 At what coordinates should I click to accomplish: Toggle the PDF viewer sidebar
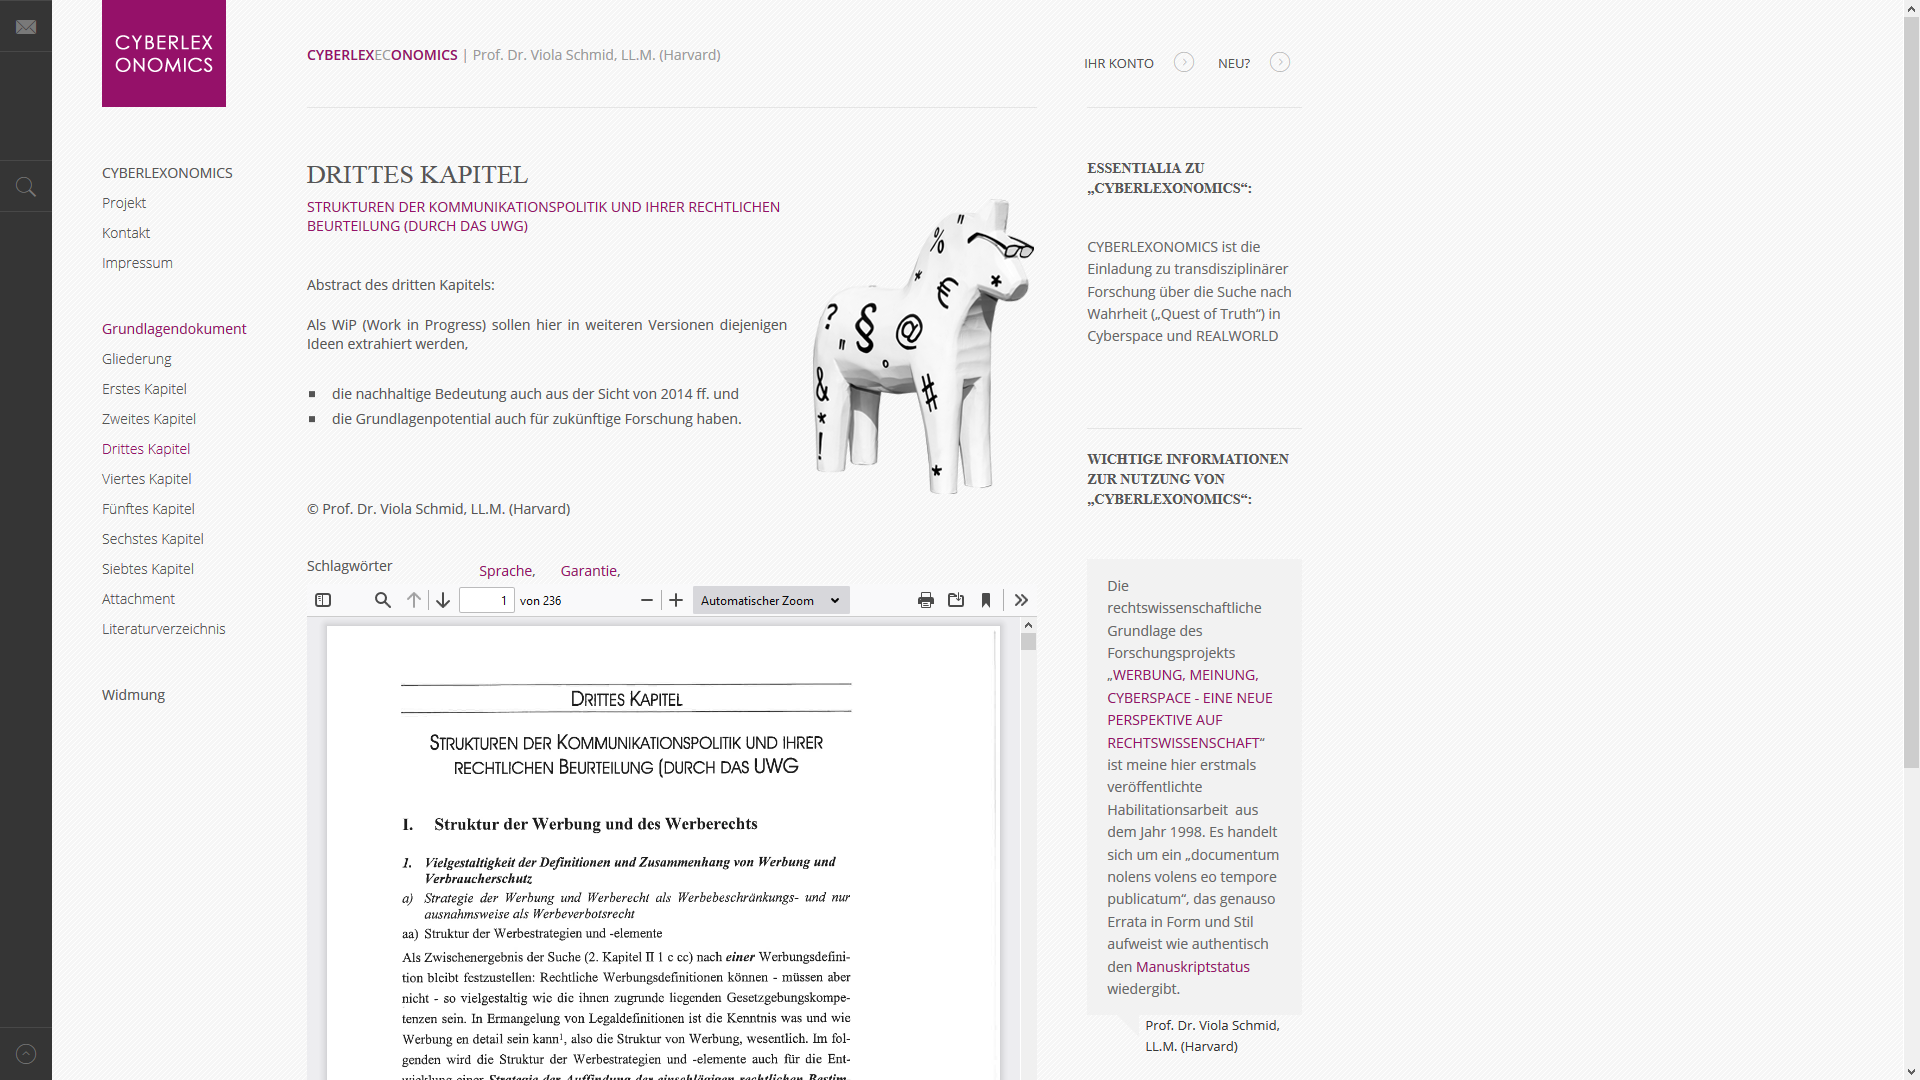click(323, 600)
